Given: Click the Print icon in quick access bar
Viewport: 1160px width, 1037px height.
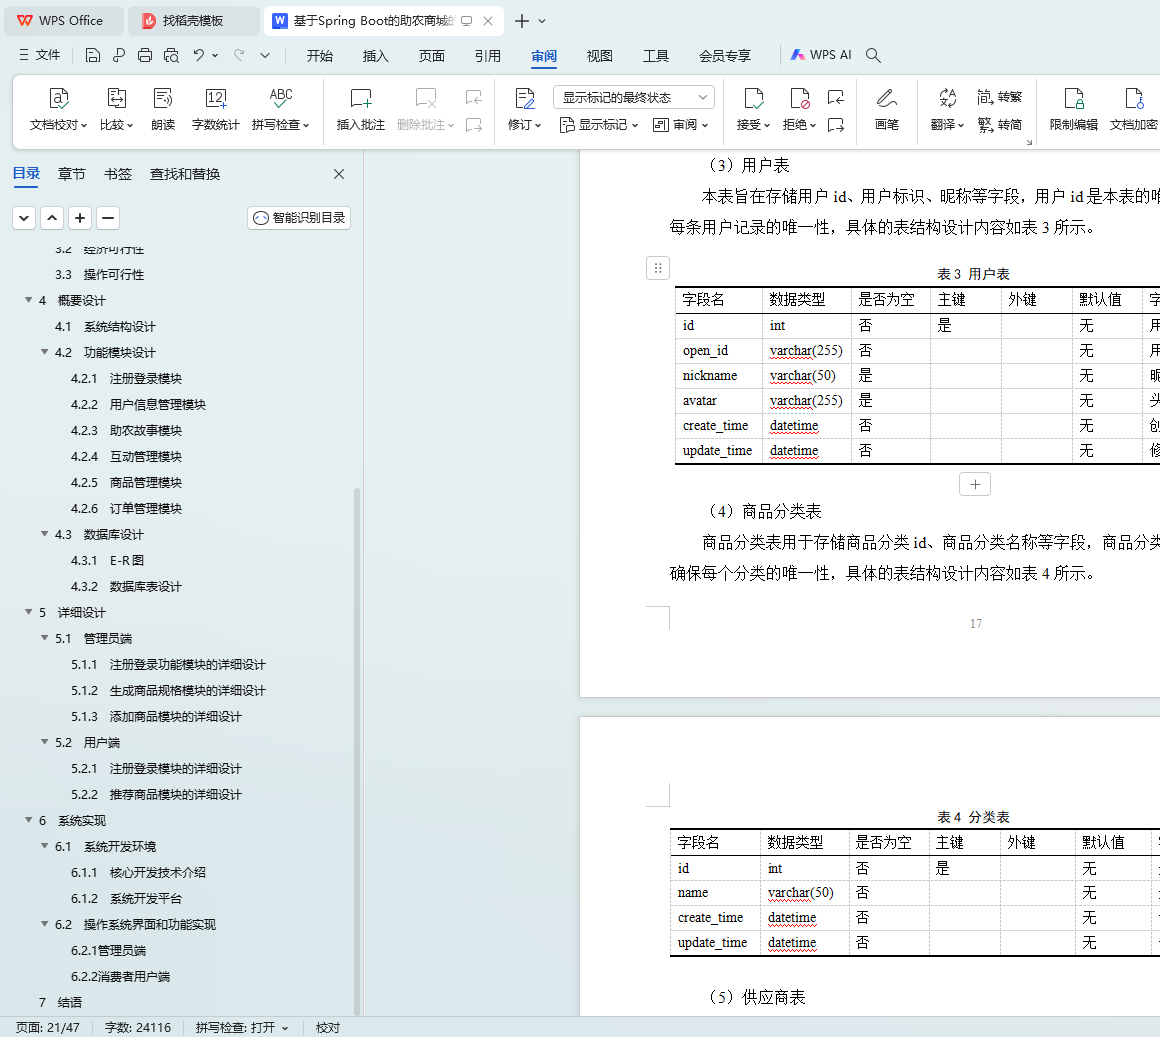Looking at the screenshot, I should pyautogui.click(x=145, y=55).
